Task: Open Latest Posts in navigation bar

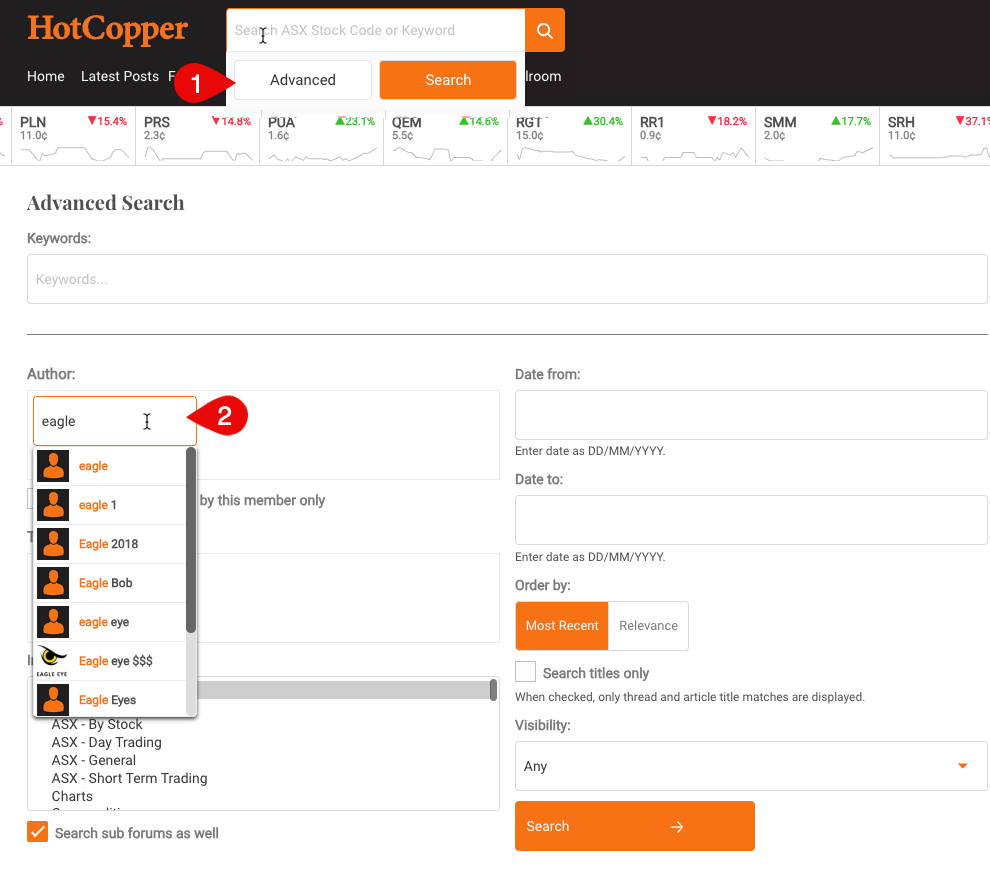Action: (x=120, y=76)
